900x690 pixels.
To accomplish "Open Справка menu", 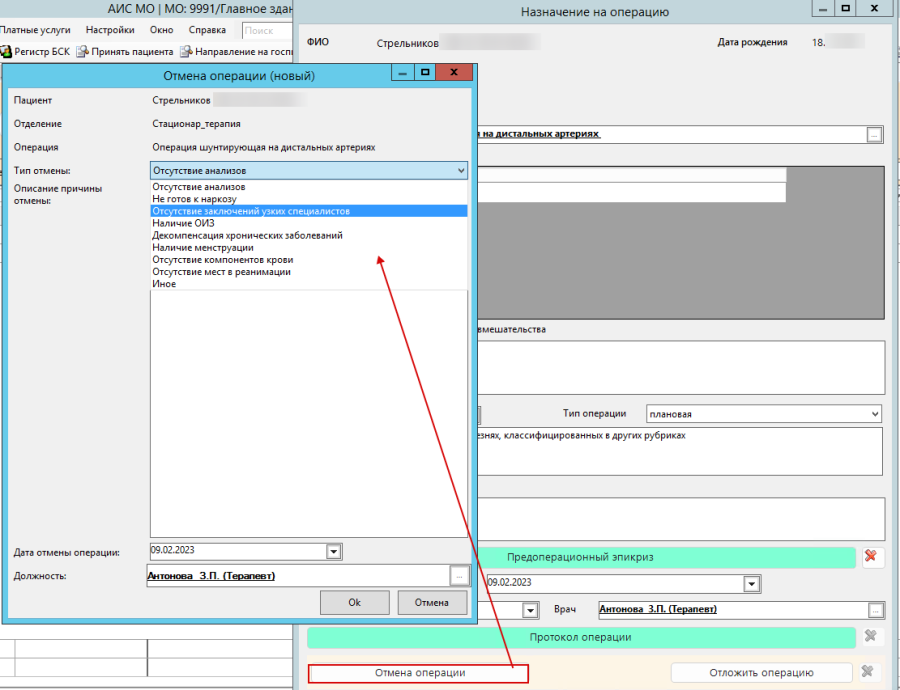I will [x=207, y=30].
